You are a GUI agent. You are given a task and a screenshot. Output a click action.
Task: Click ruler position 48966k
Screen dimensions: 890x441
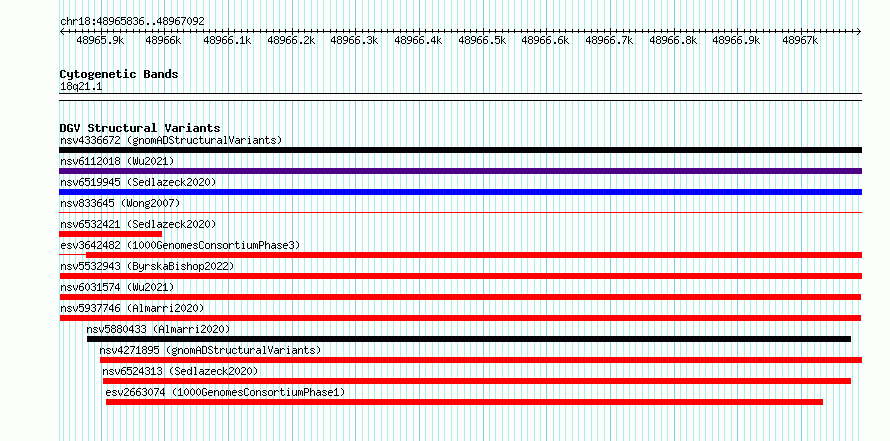[163, 40]
